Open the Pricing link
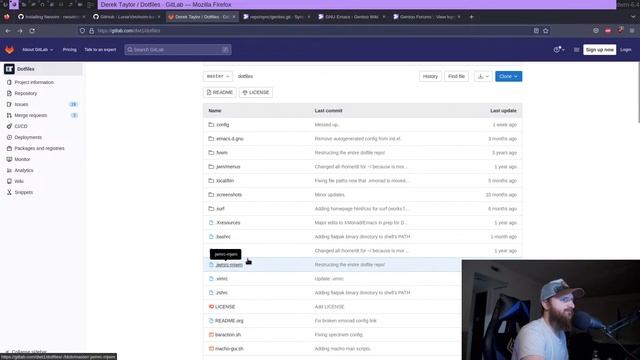 69,50
